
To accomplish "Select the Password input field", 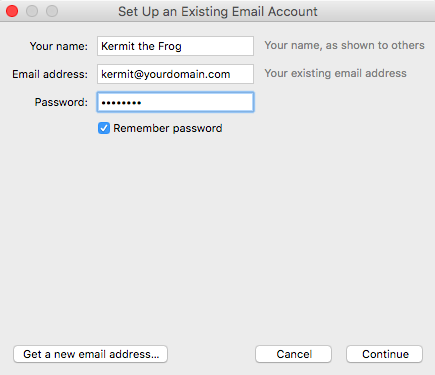I will pos(175,102).
